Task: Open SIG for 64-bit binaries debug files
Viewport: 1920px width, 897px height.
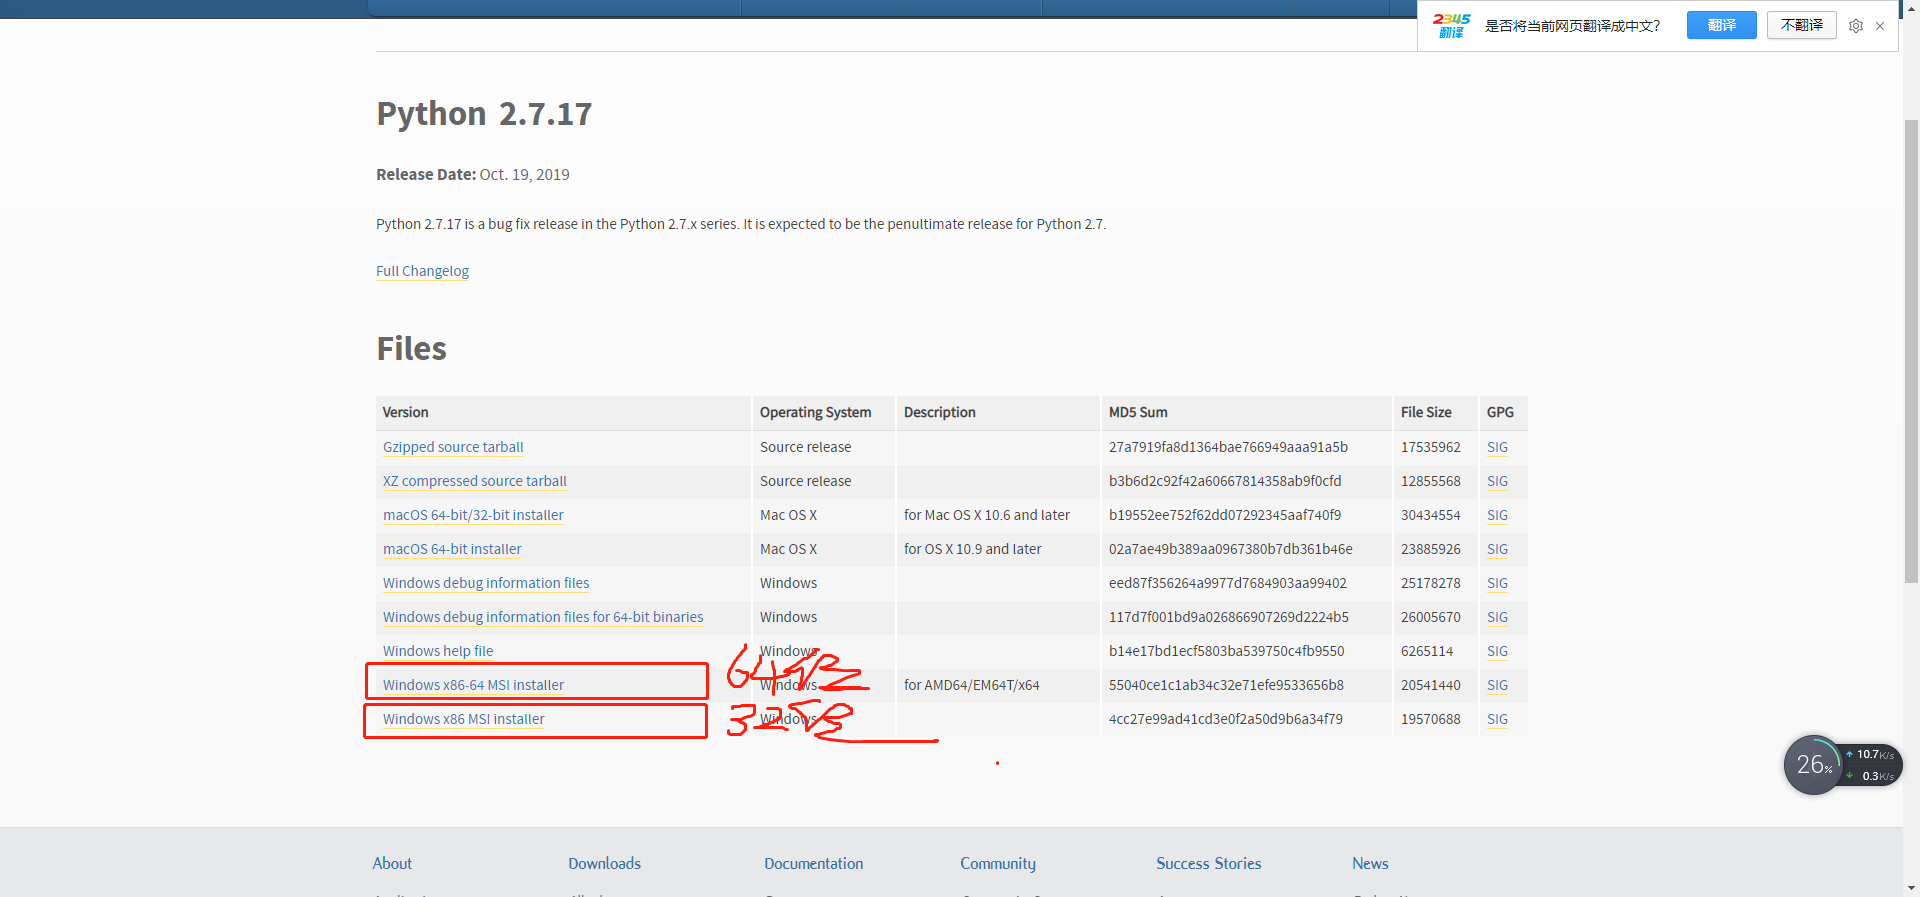Action: tap(1497, 617)
